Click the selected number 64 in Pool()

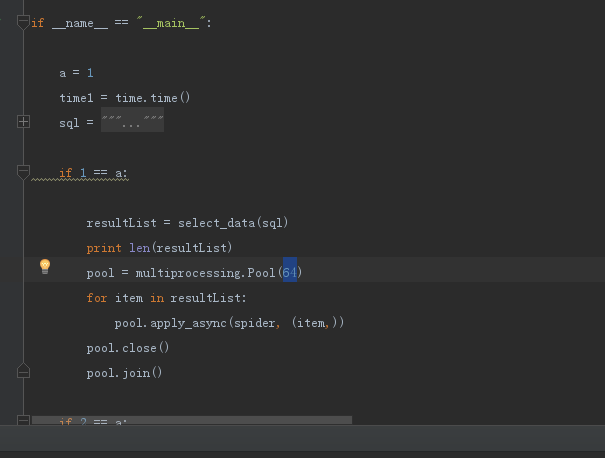290,272
